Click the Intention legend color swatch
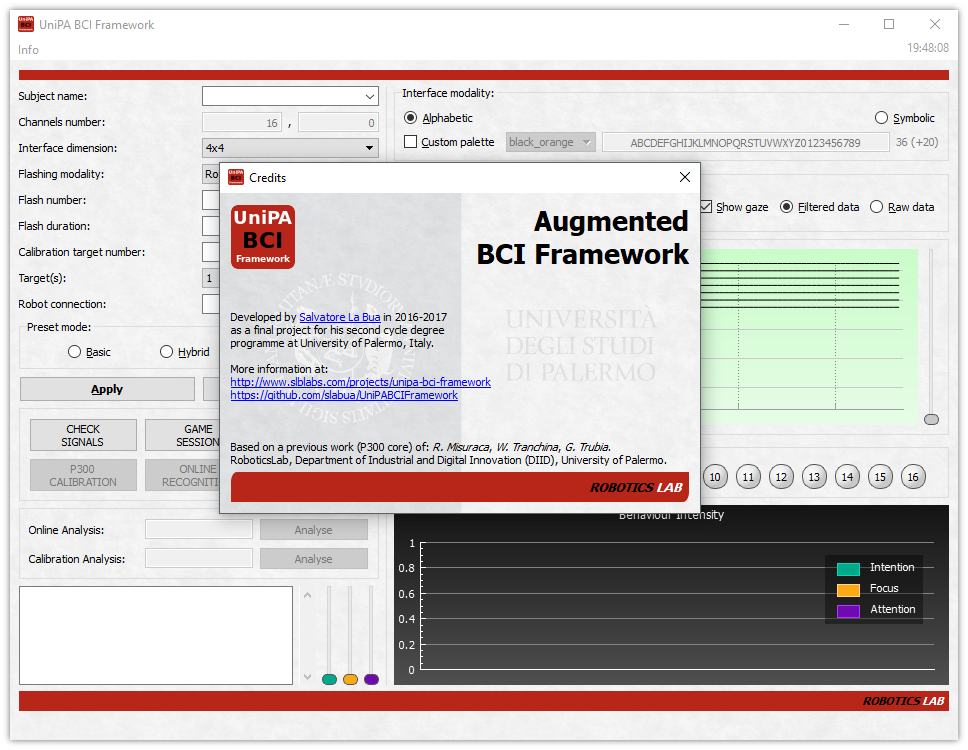This screenshot has height=750, width=968. [x=848, y=569]
